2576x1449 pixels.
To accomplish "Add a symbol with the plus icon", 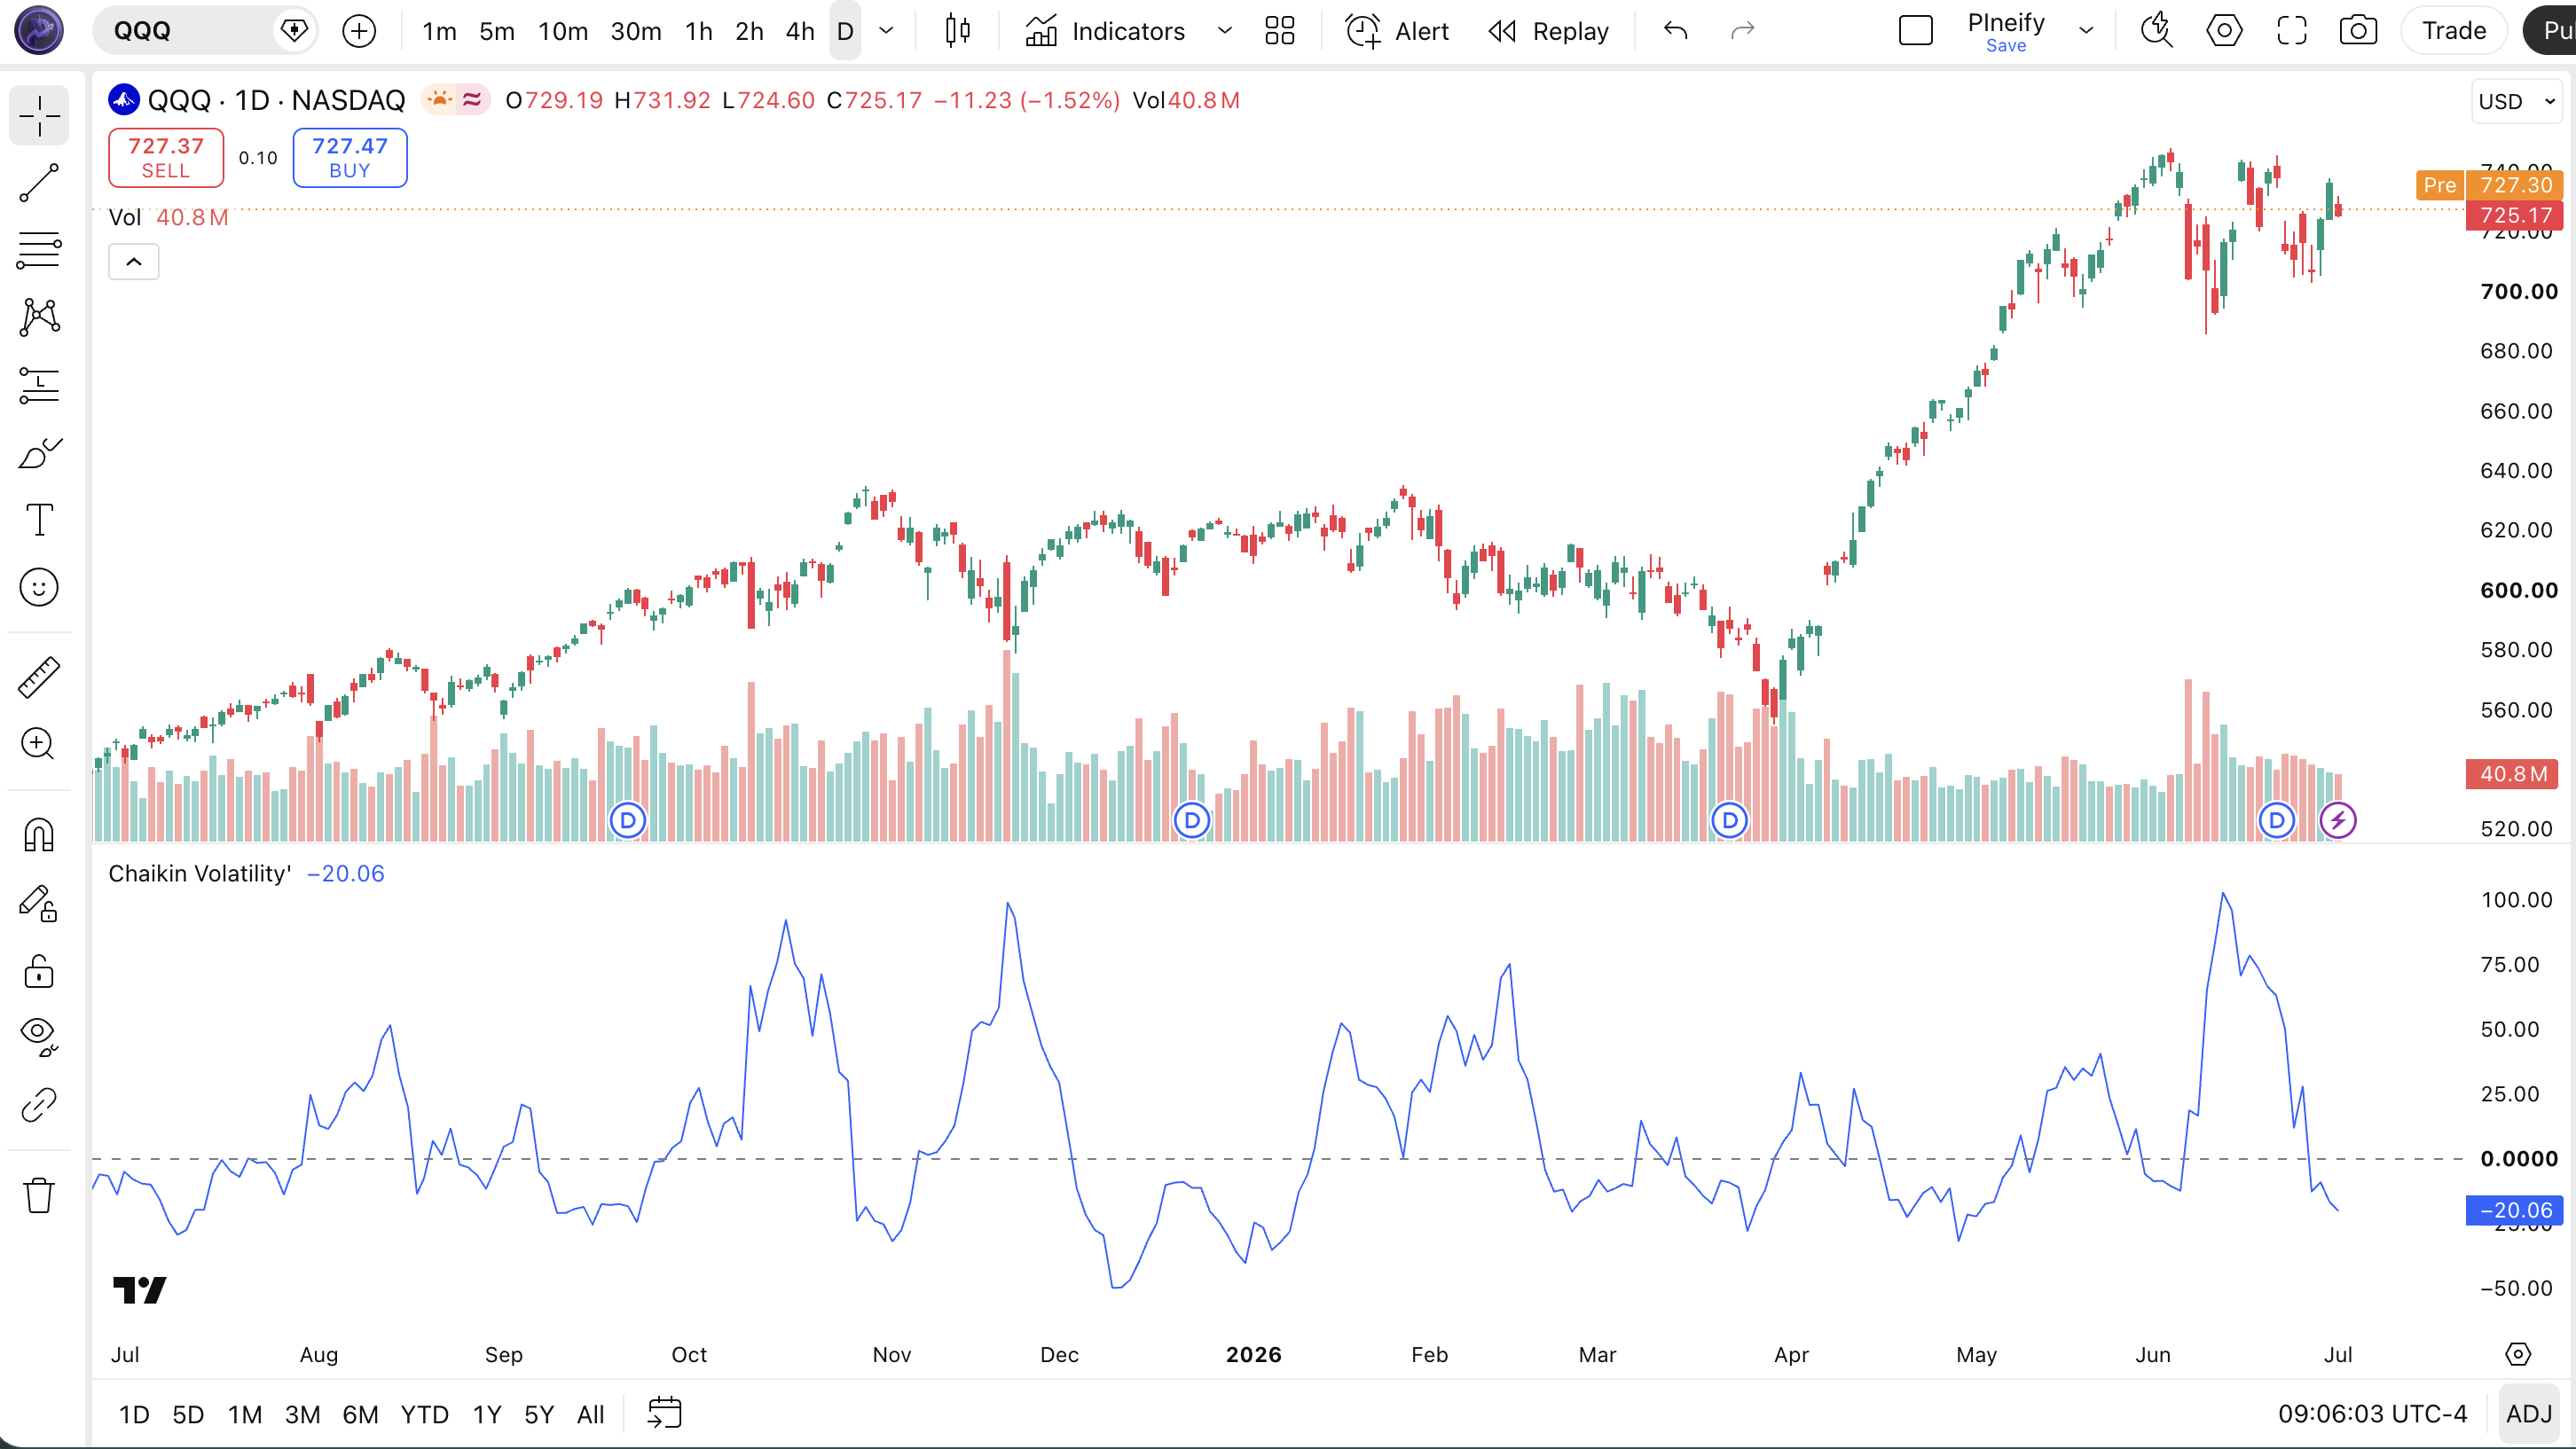I will [x=359, y=31].
